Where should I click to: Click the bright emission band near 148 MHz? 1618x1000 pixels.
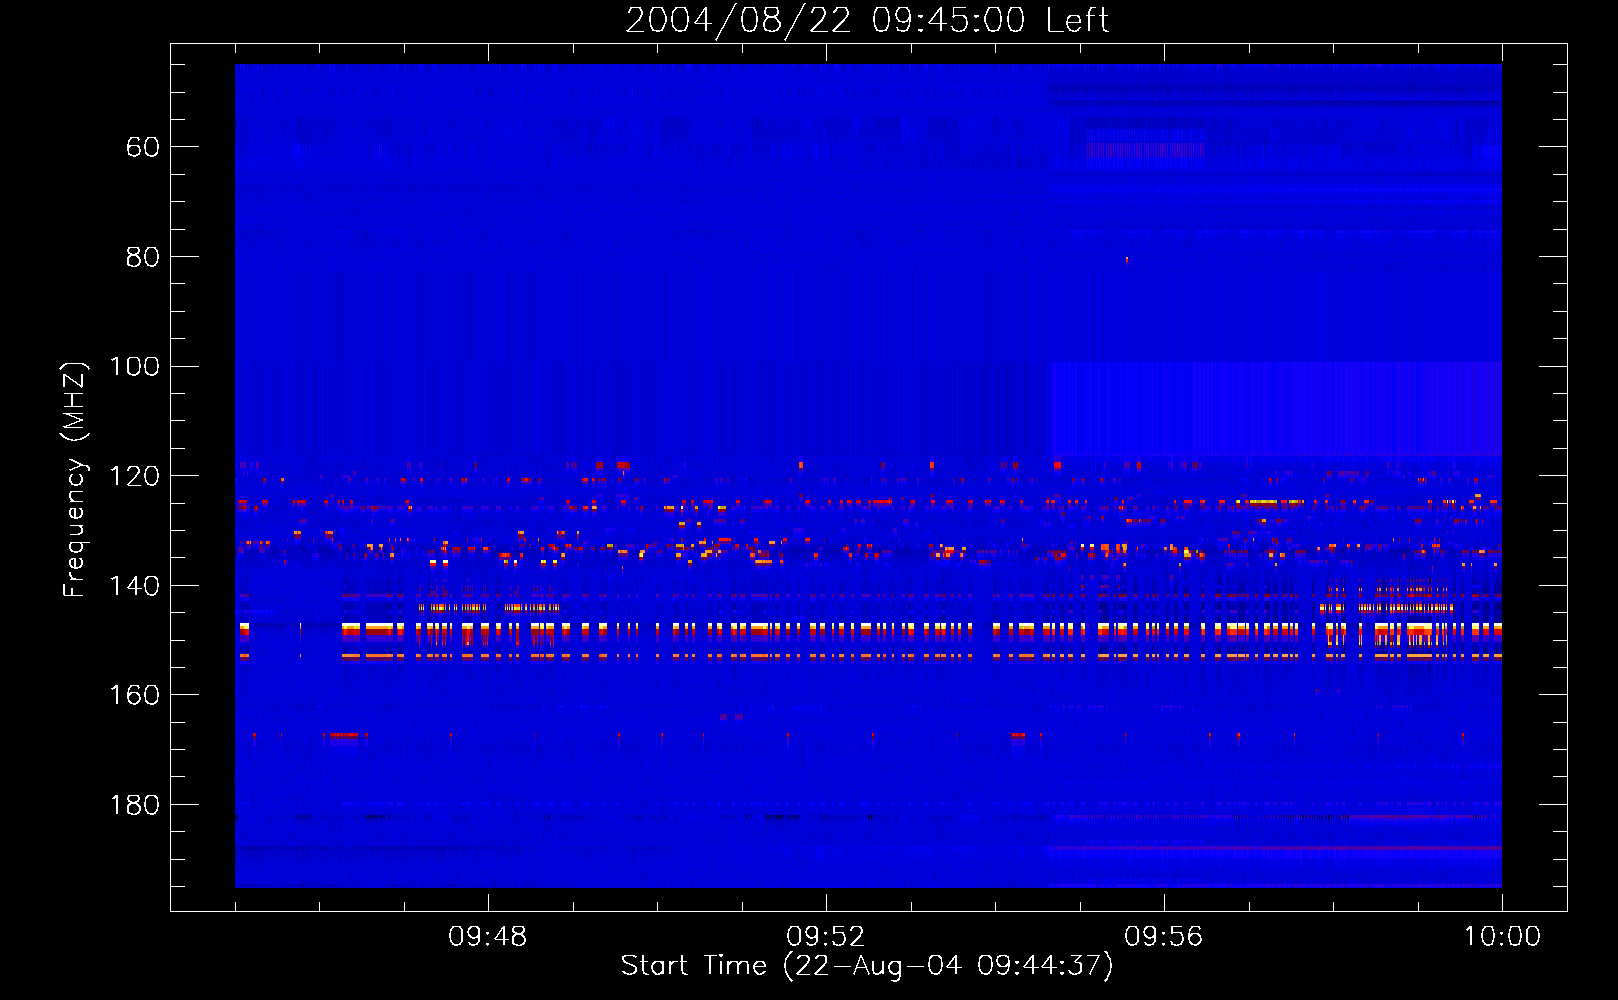point(869,630)
